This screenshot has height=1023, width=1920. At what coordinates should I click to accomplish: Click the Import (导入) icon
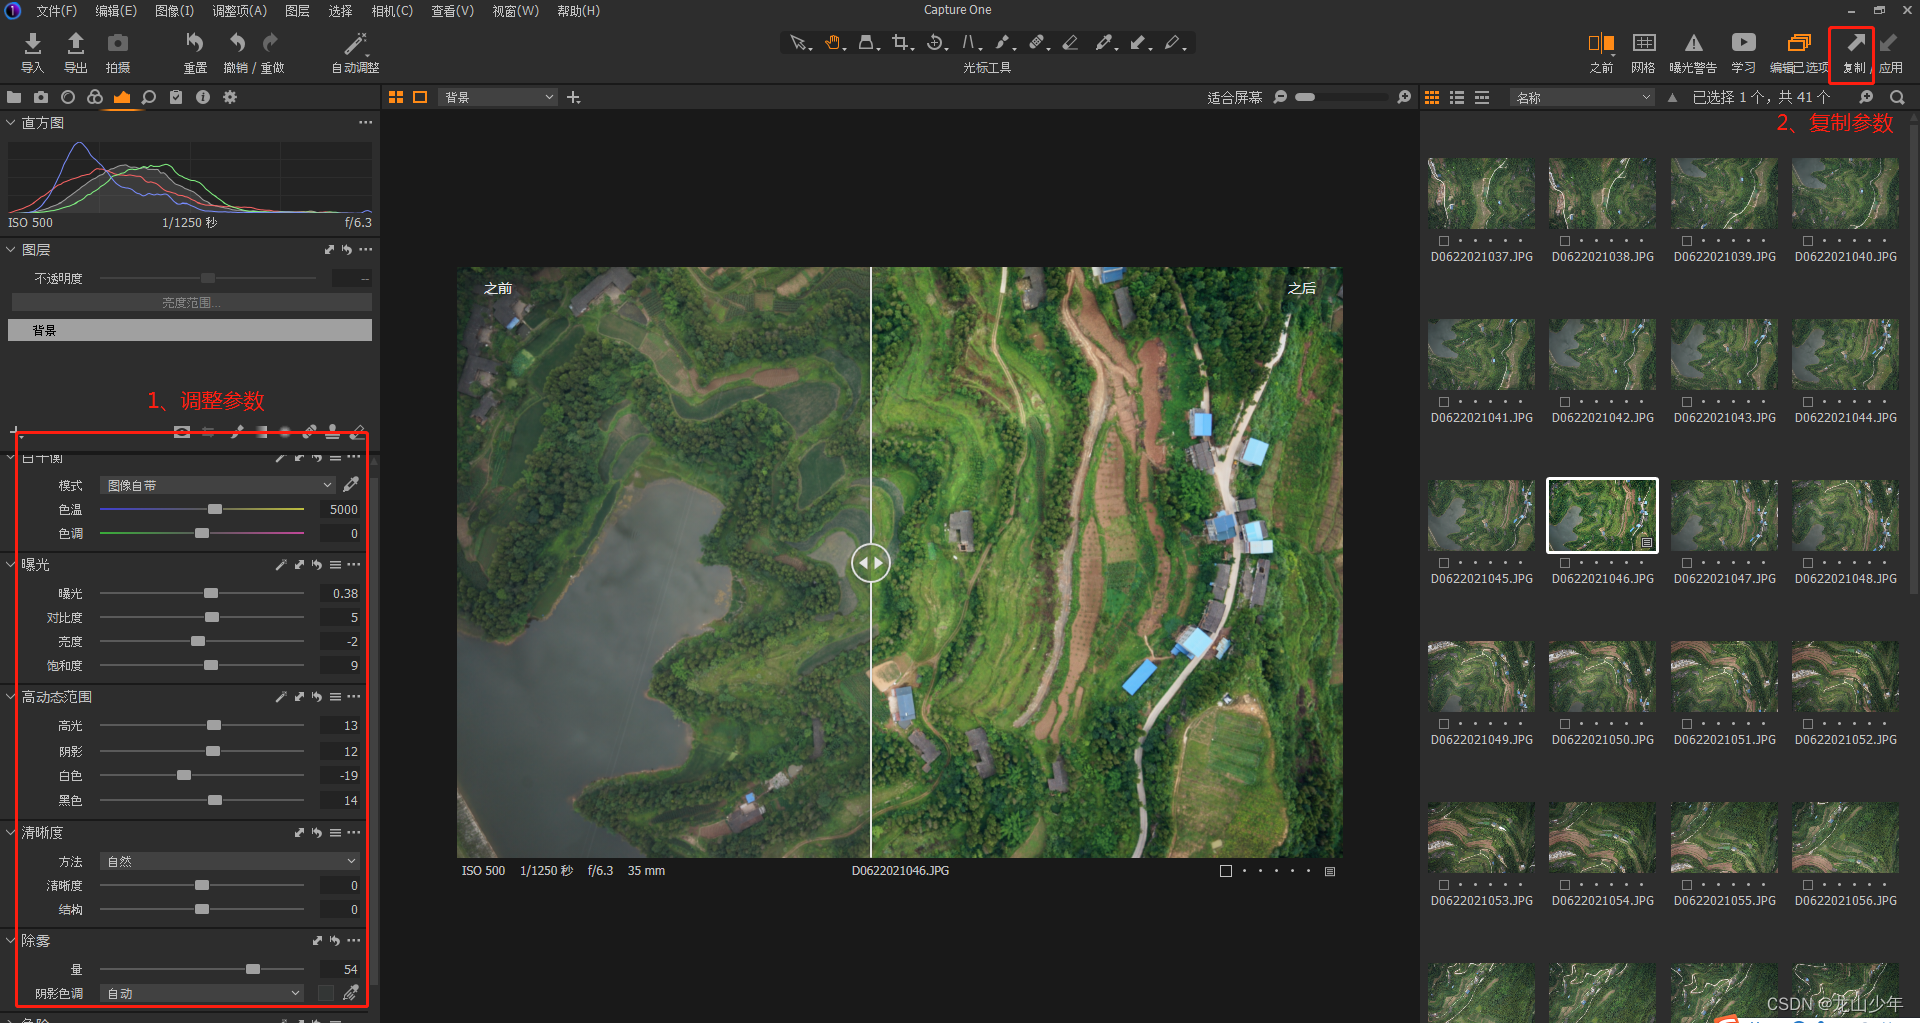(x=33, y=43)
